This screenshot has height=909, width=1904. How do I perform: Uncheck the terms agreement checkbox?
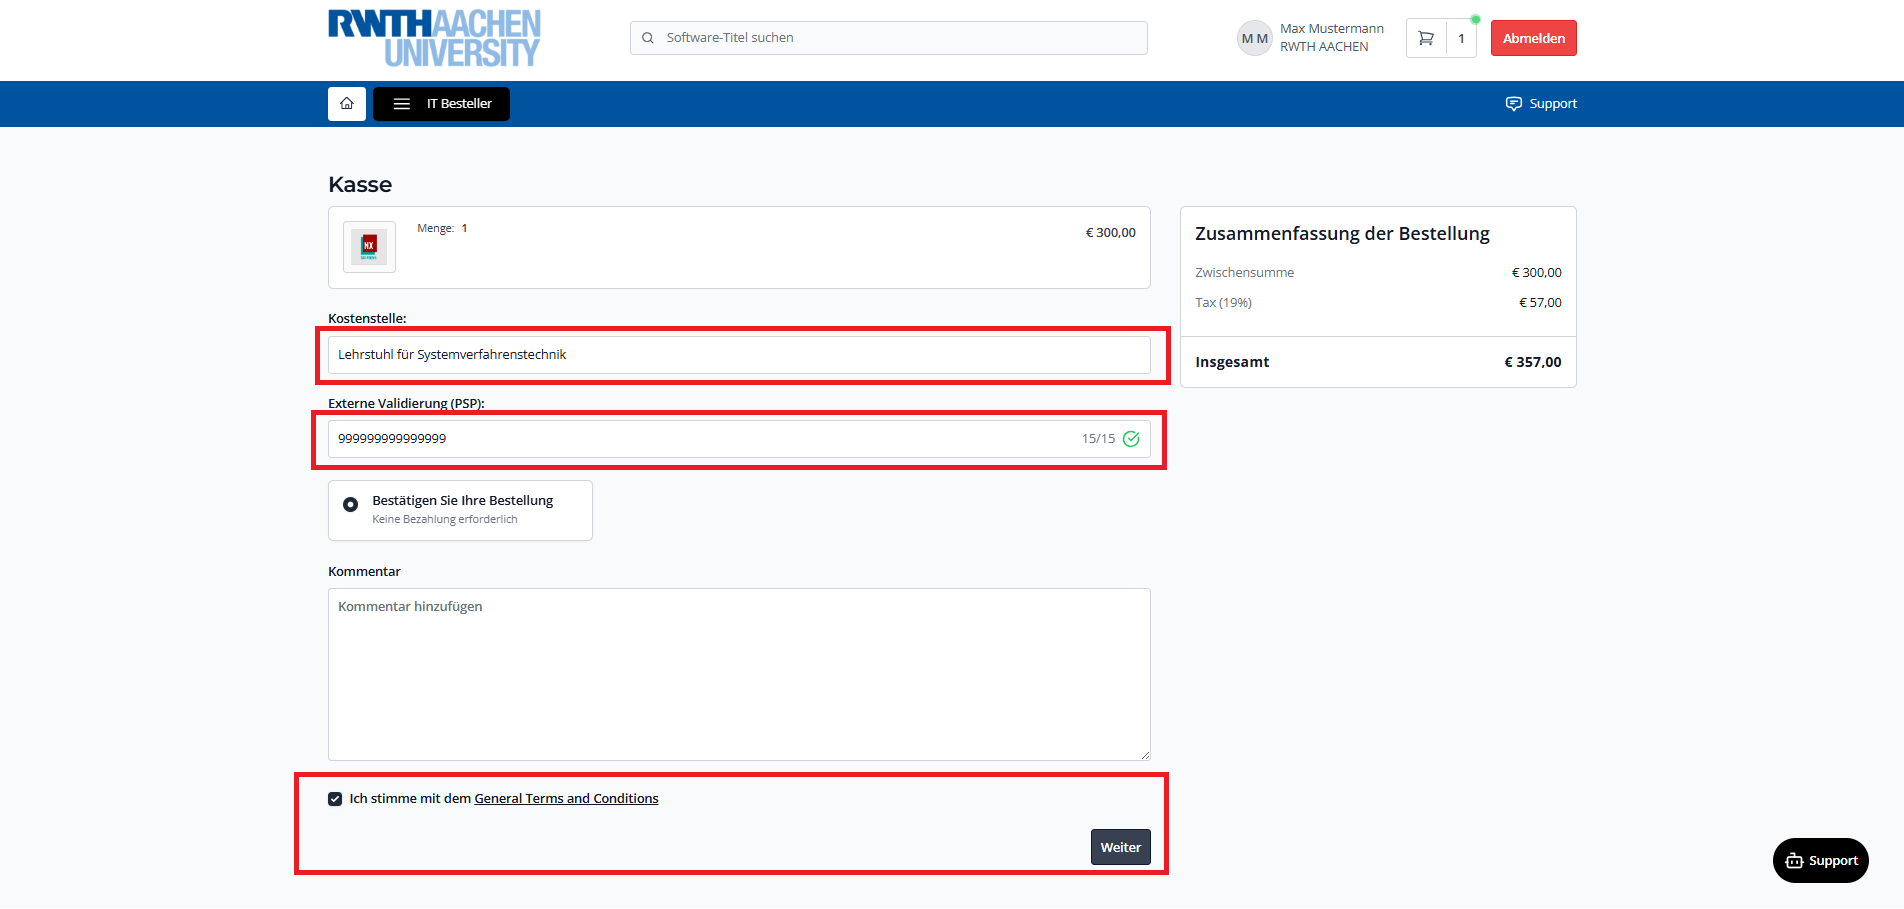[335, 799]
